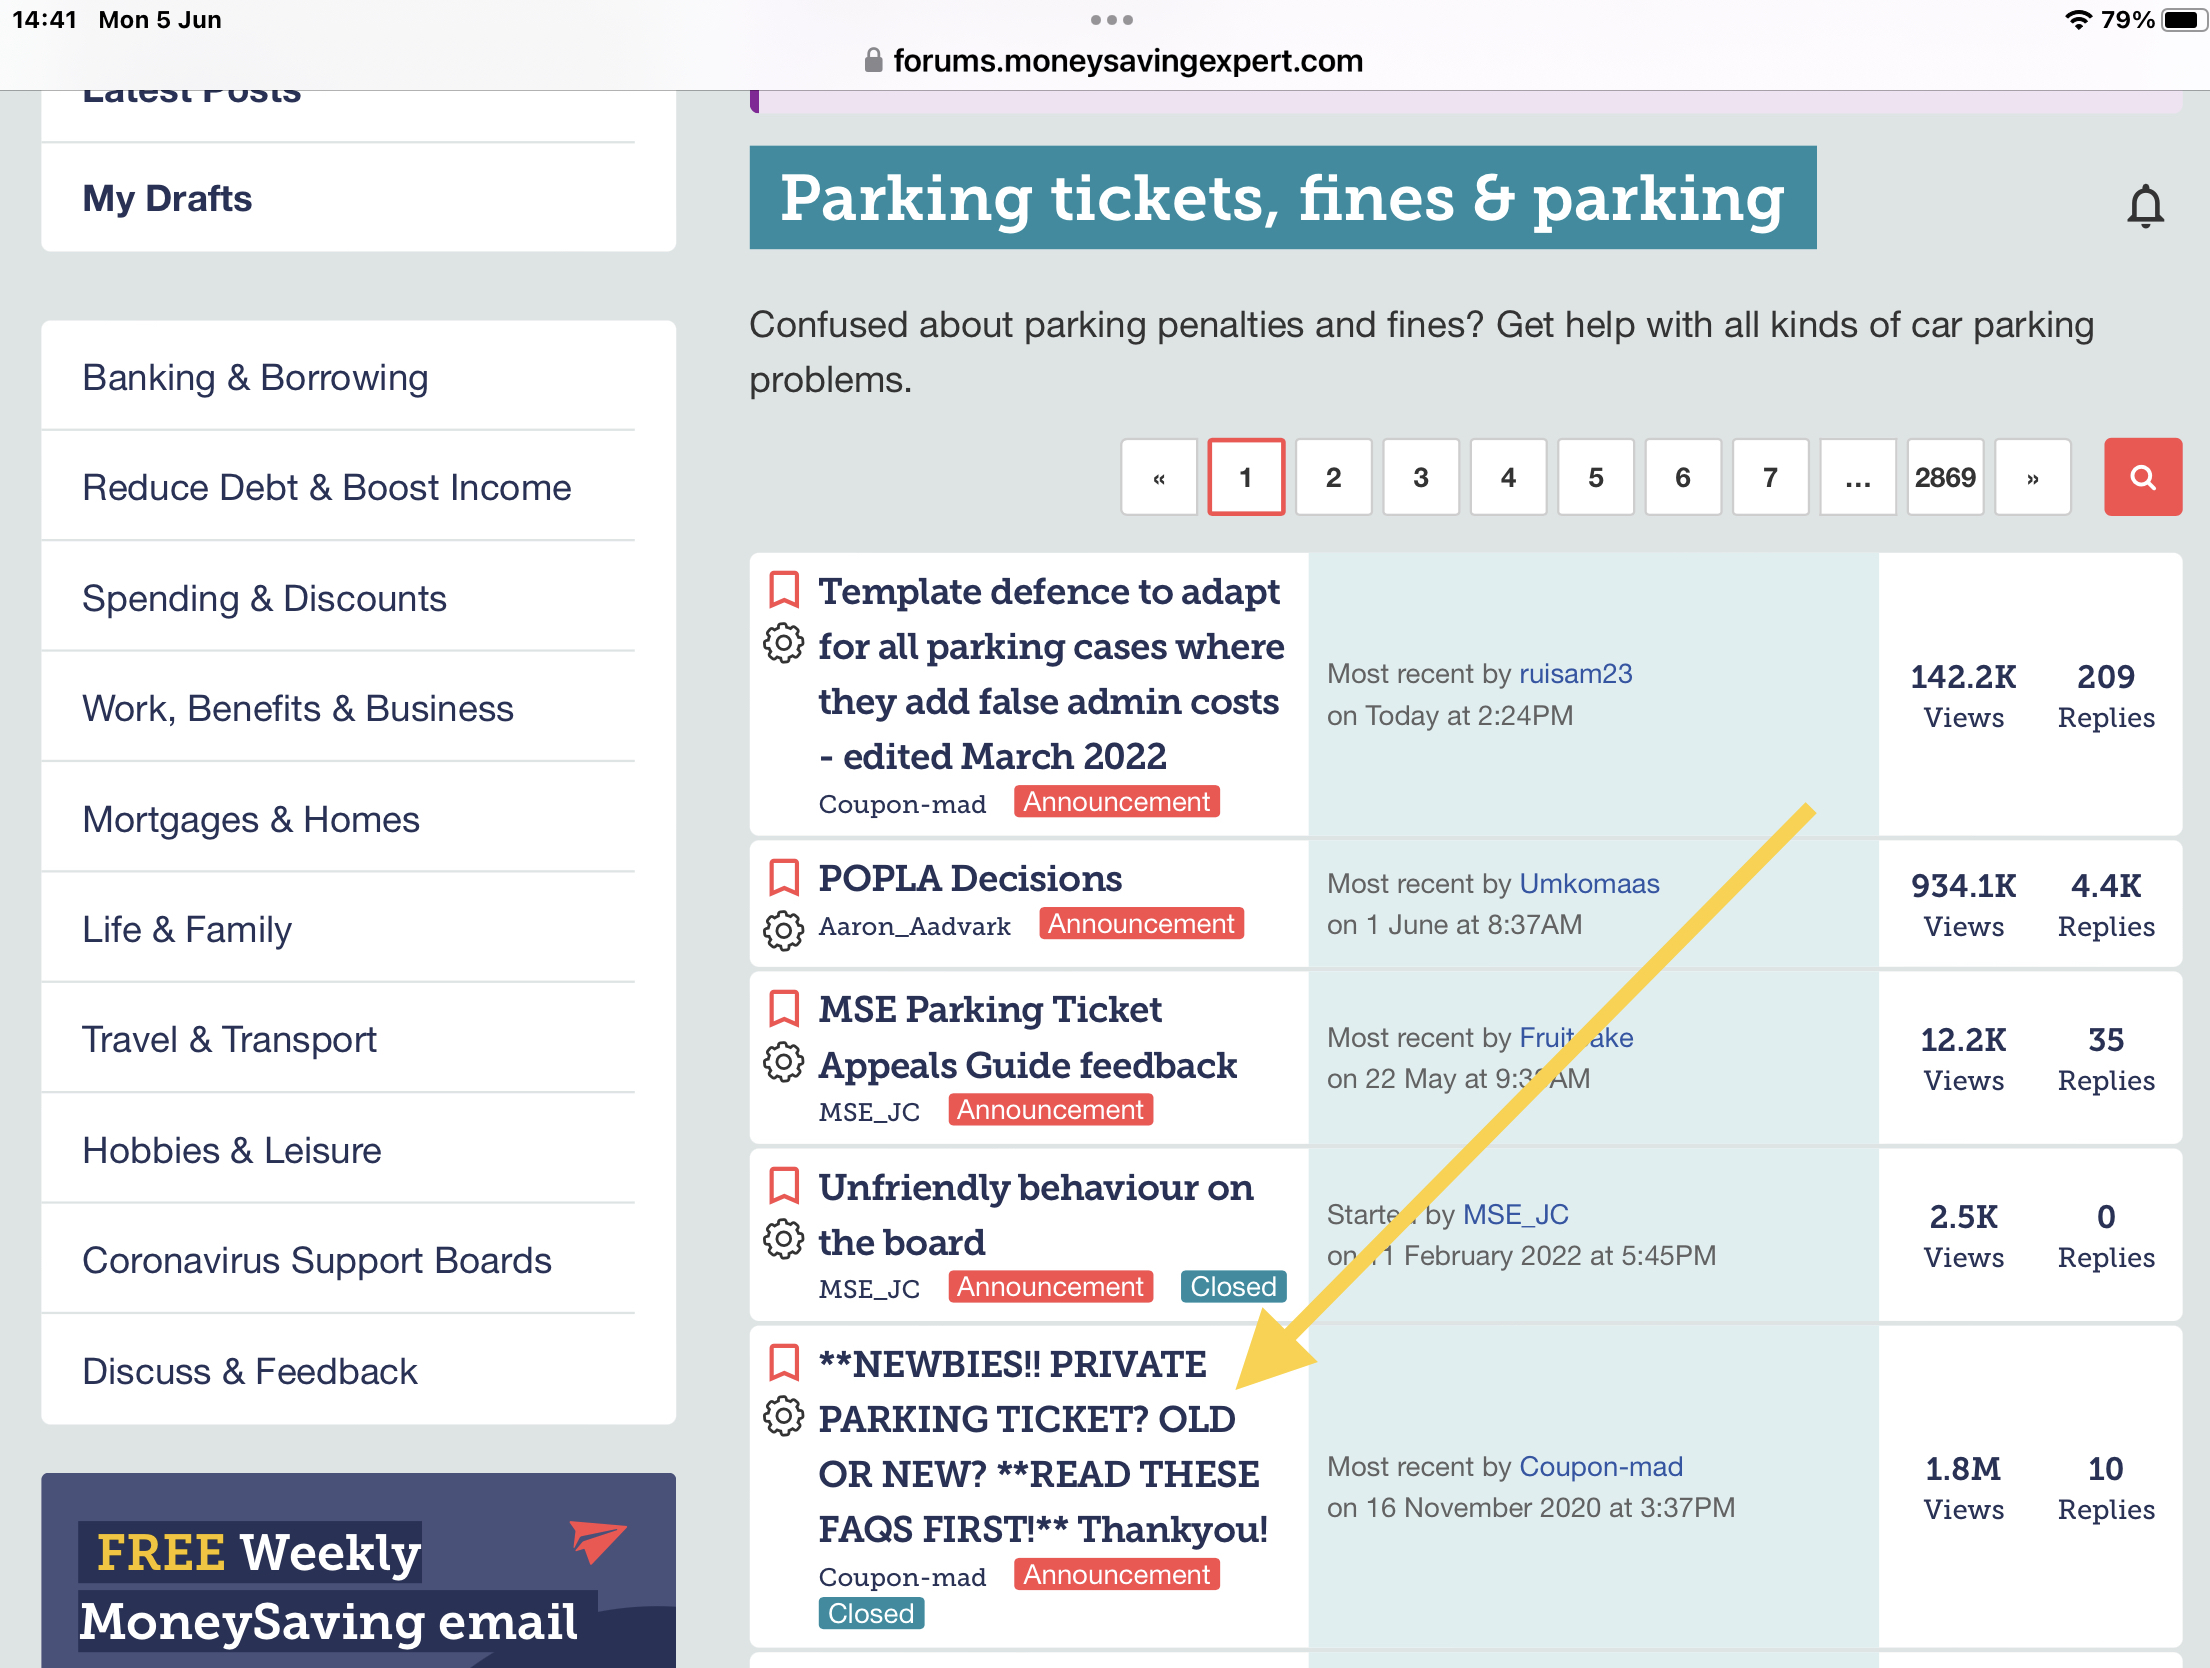Bookmark the Template defence thread
This screenshot has height=1668, width=2210.
click(784, 590)
